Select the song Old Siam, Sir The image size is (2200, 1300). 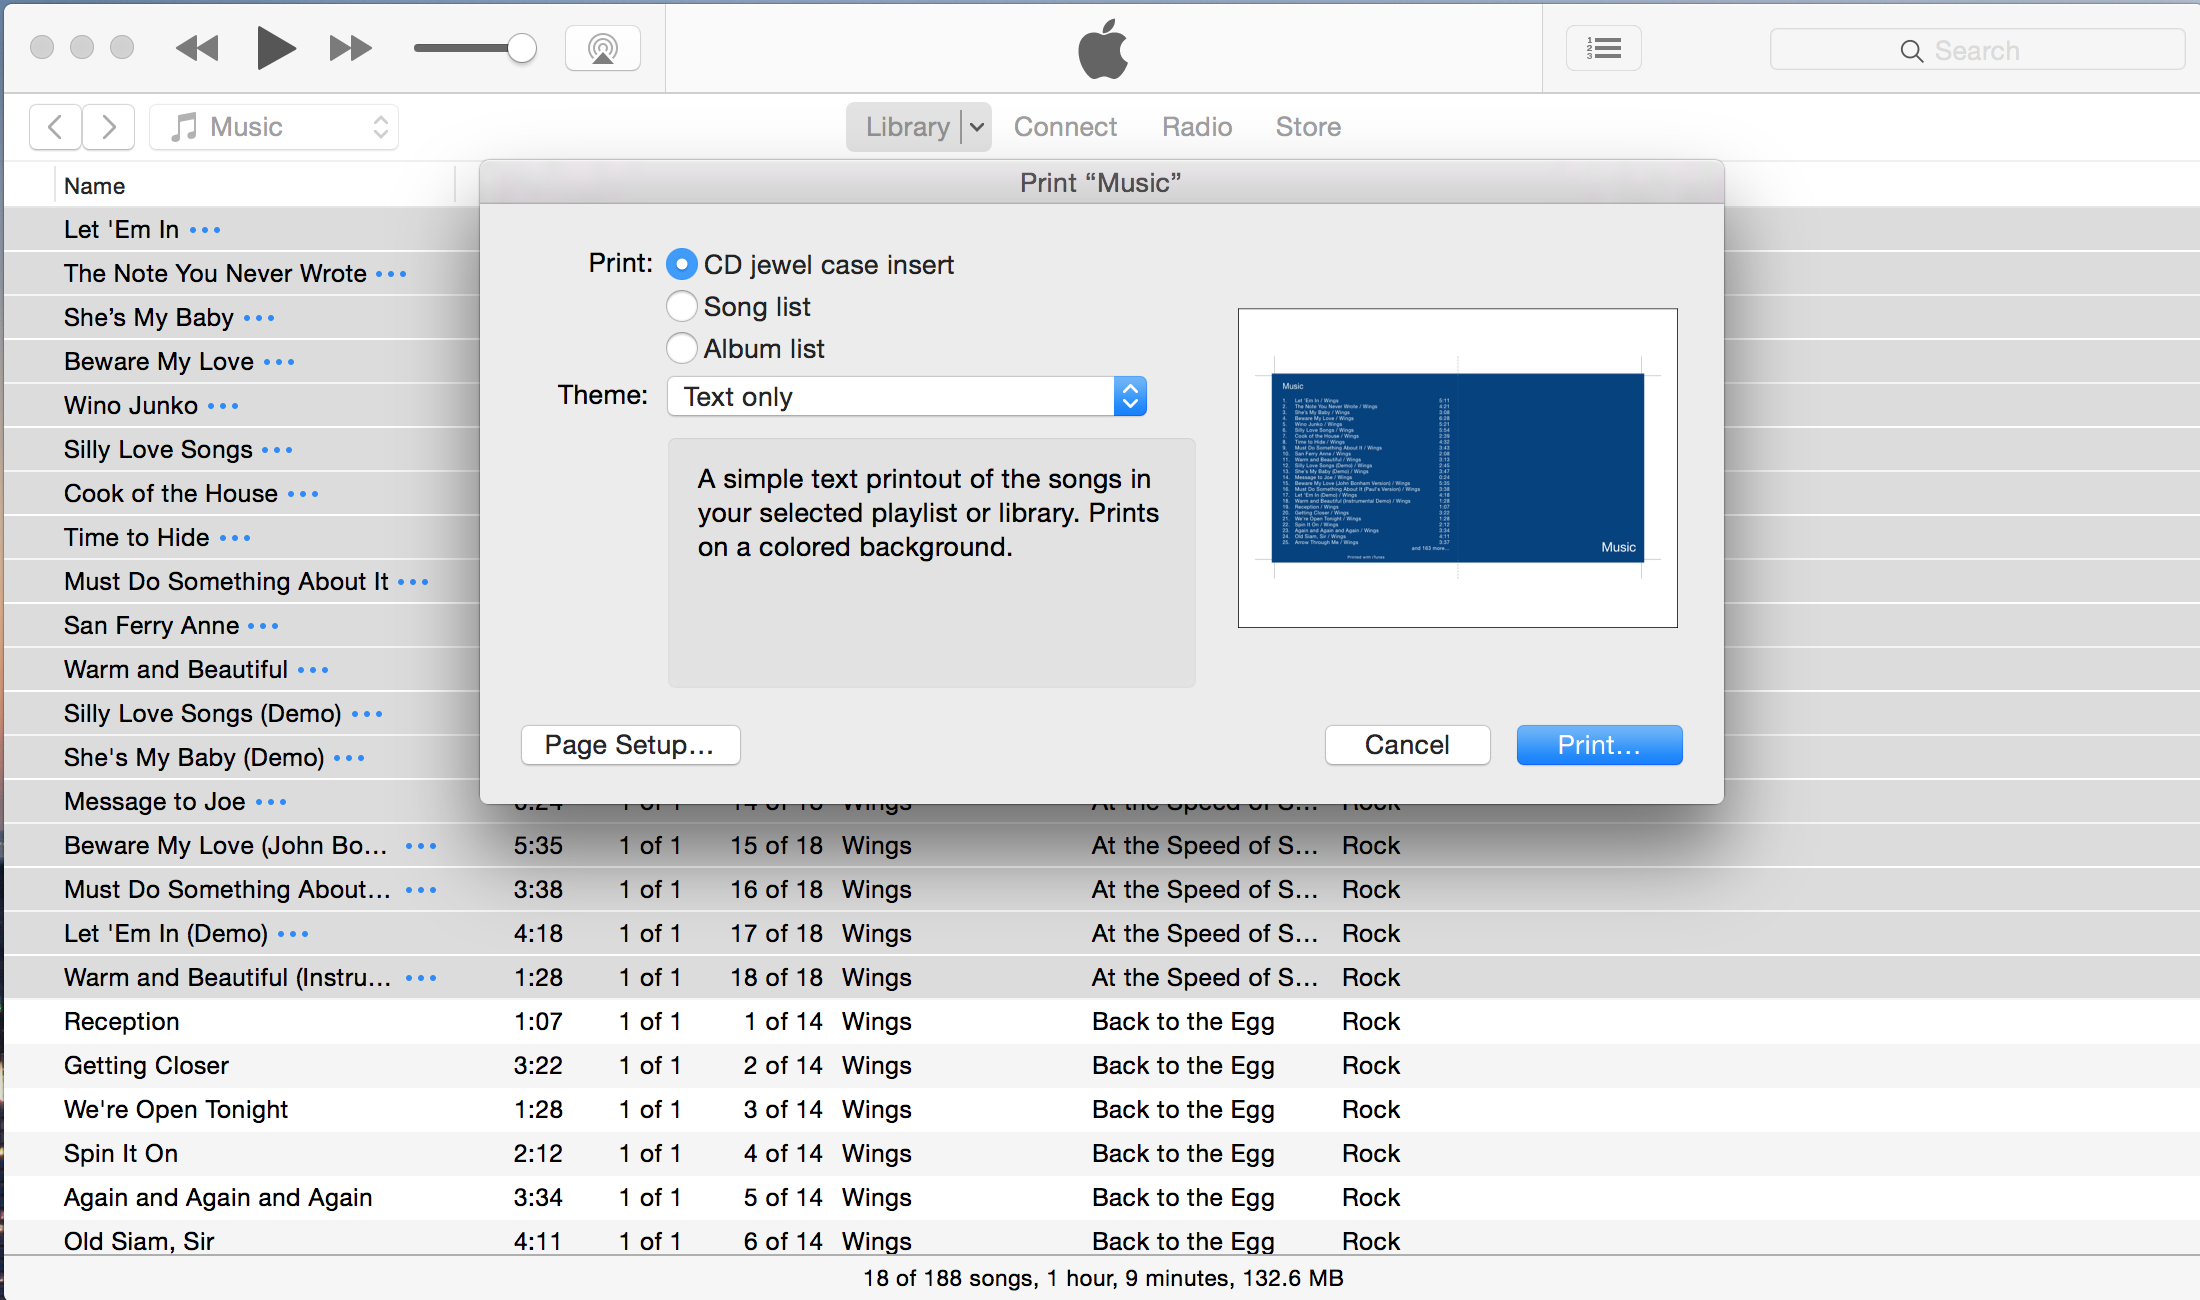[139, 1241]
